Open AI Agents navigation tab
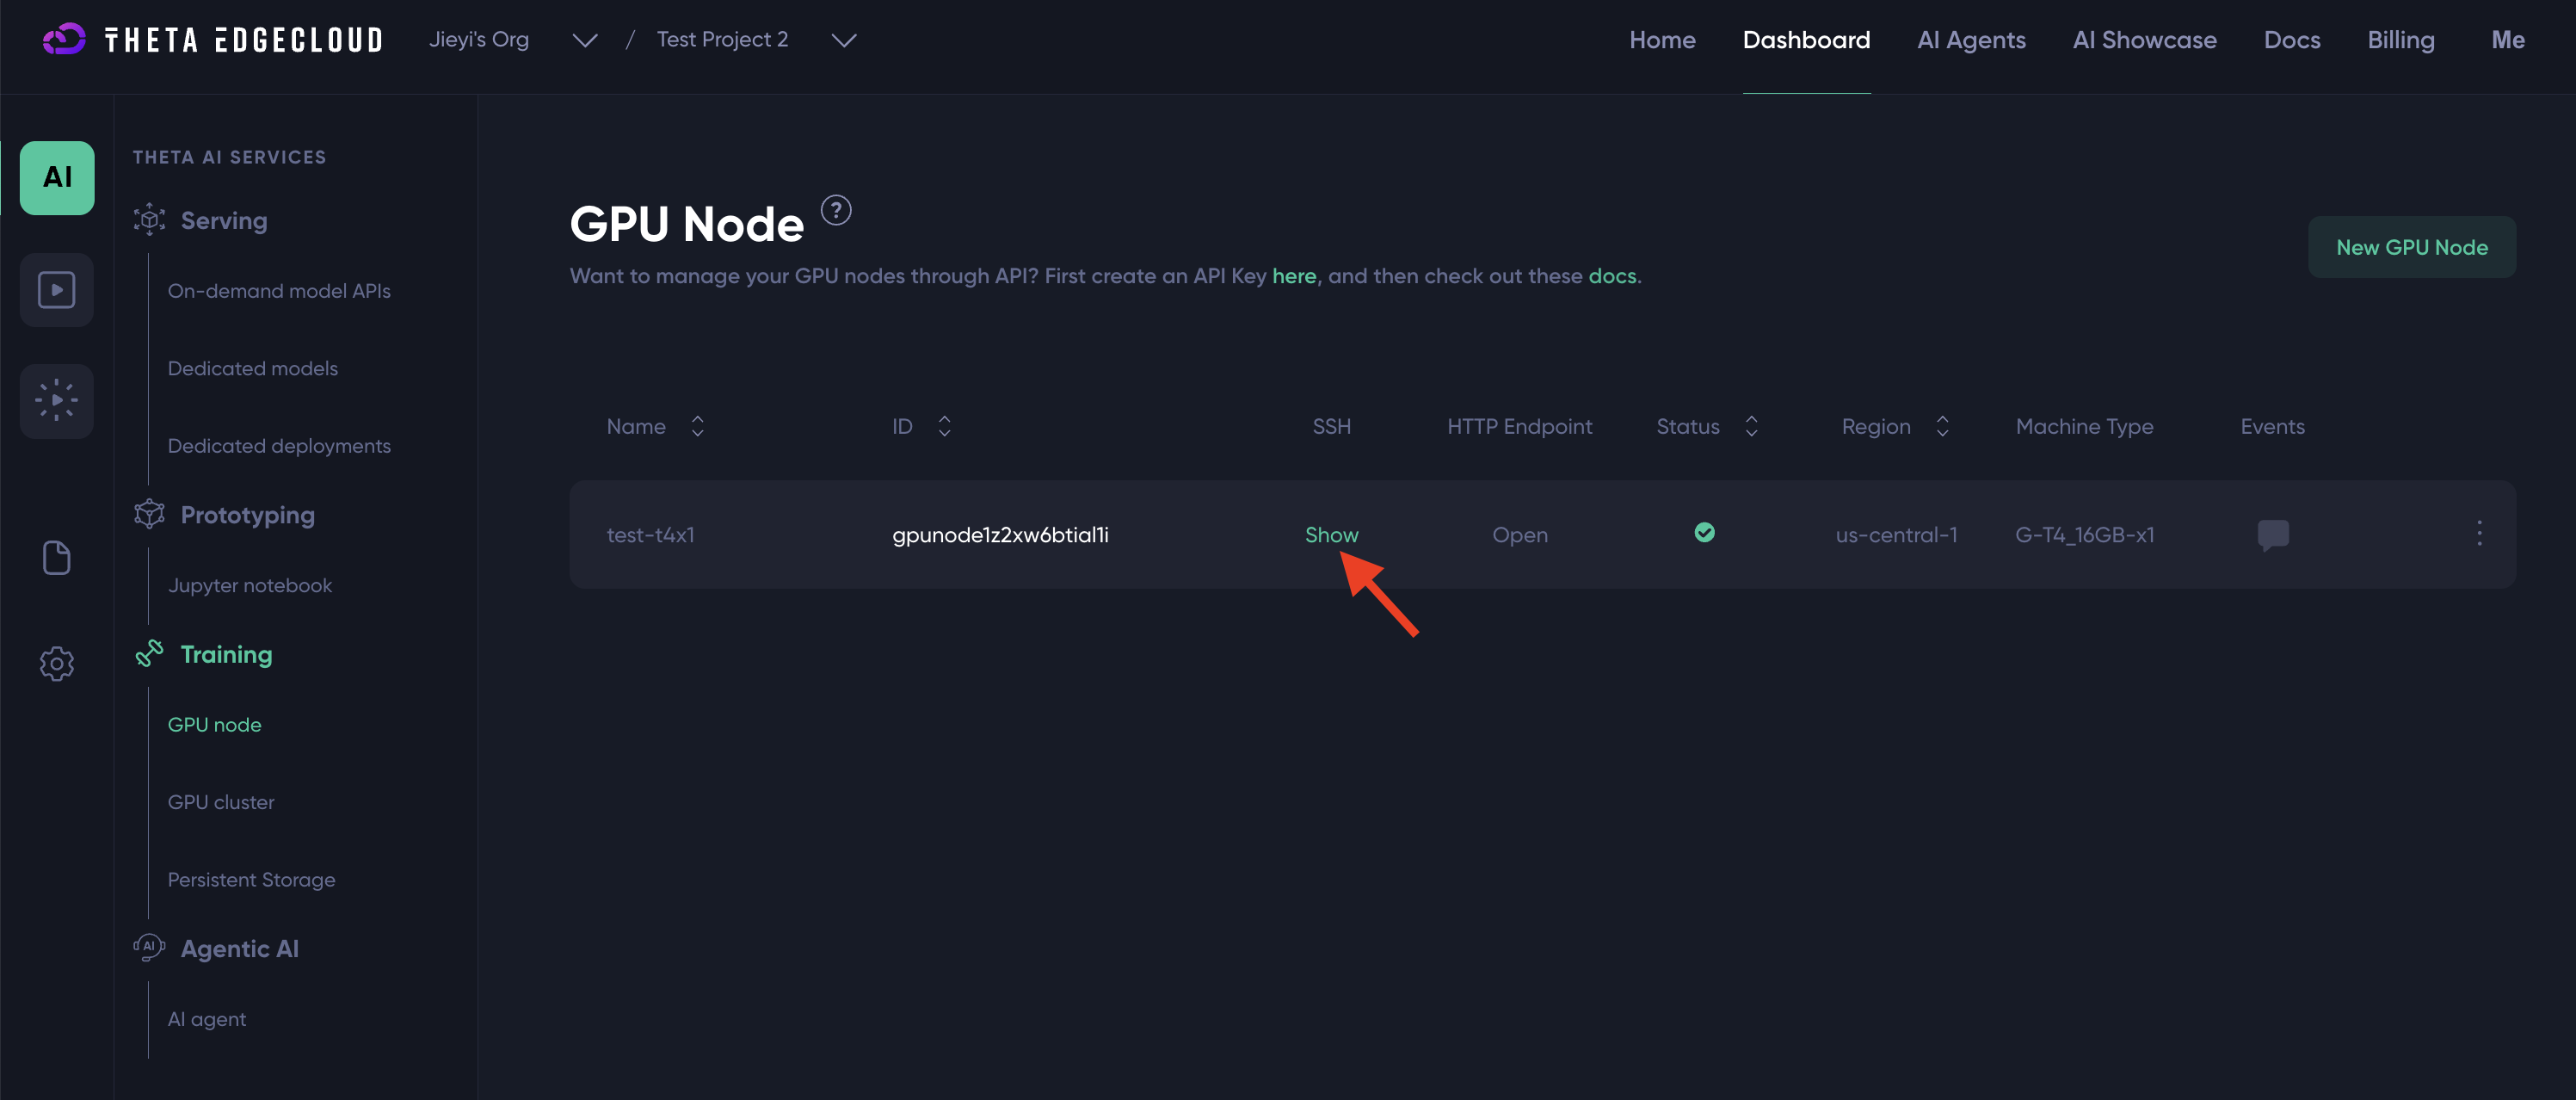This screenshot has width=2576, height=1100. point(1970,40)
